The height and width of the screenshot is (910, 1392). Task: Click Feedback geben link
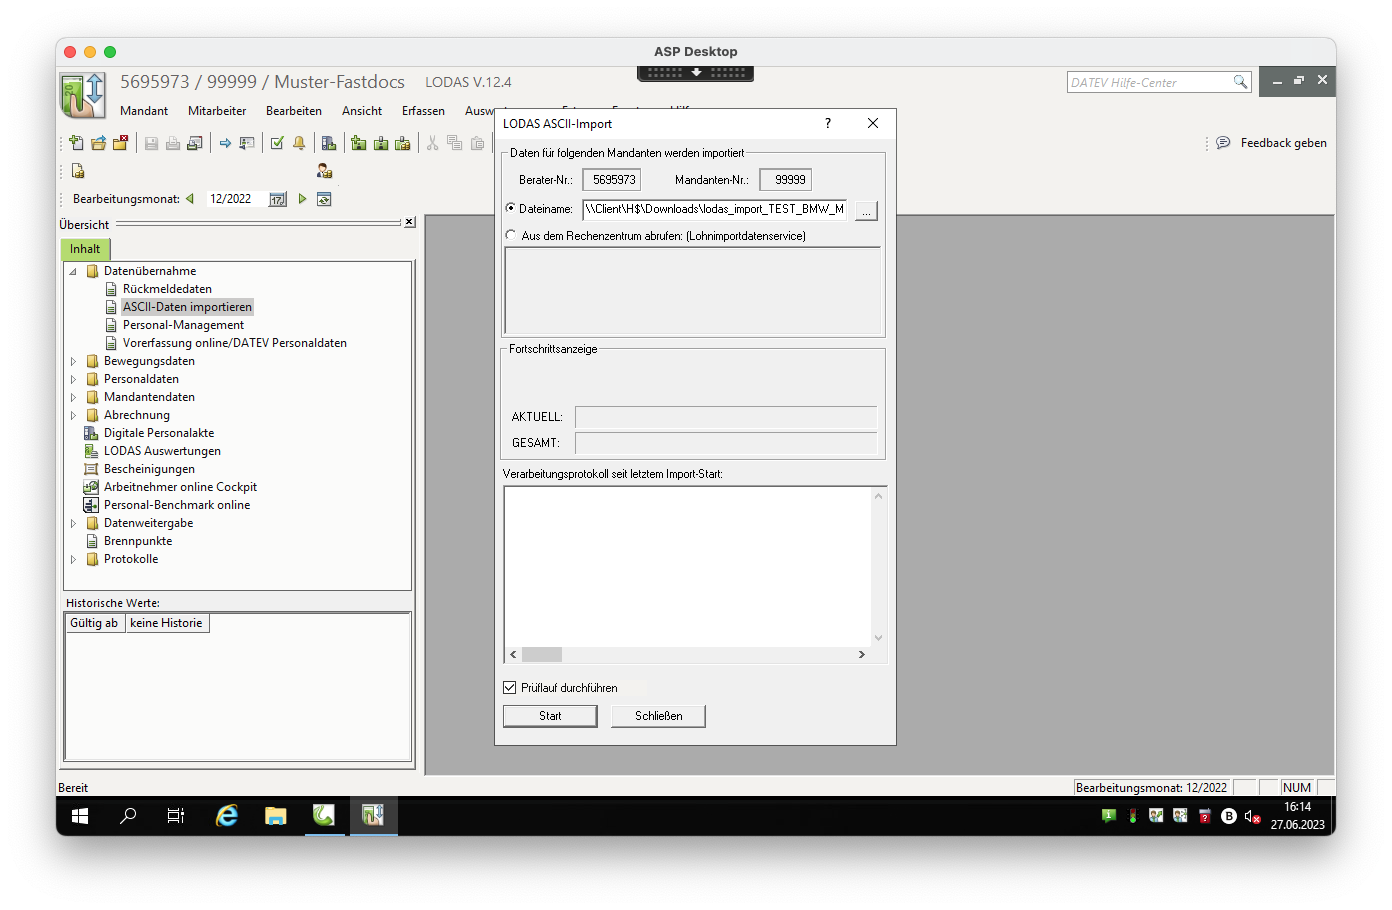[1284, 143]
